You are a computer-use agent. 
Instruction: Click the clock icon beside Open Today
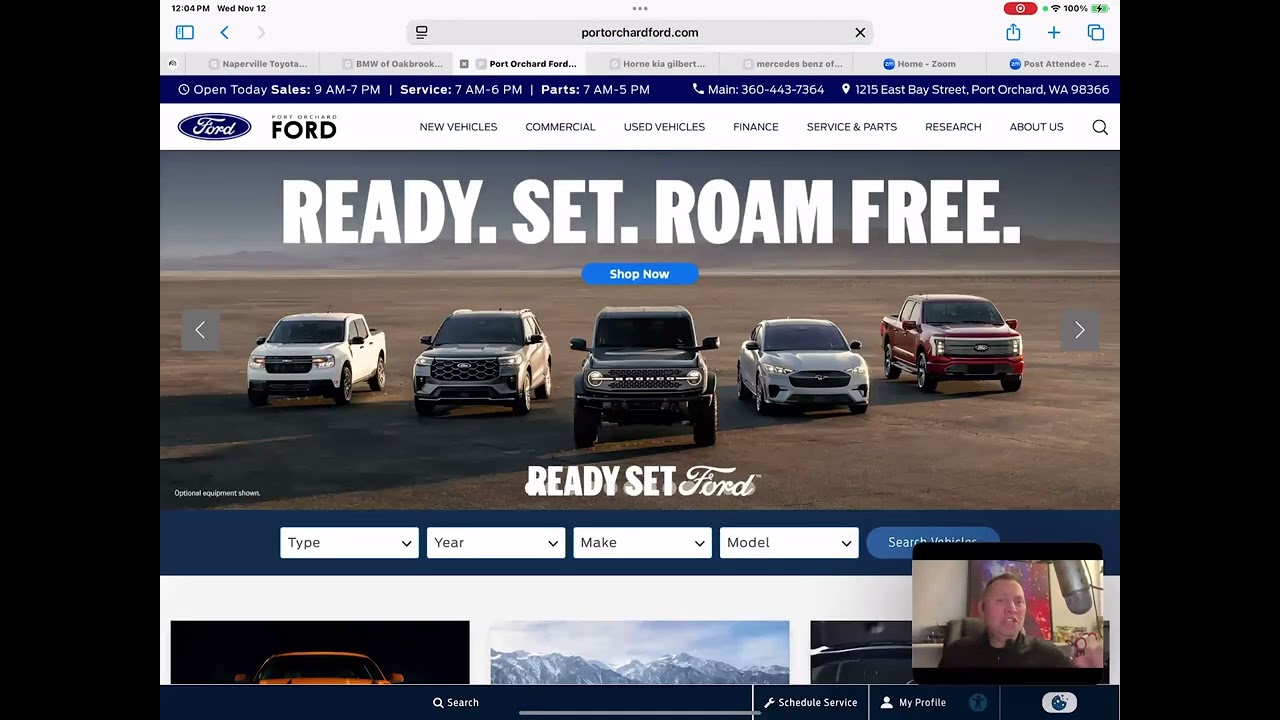[184, 89]
